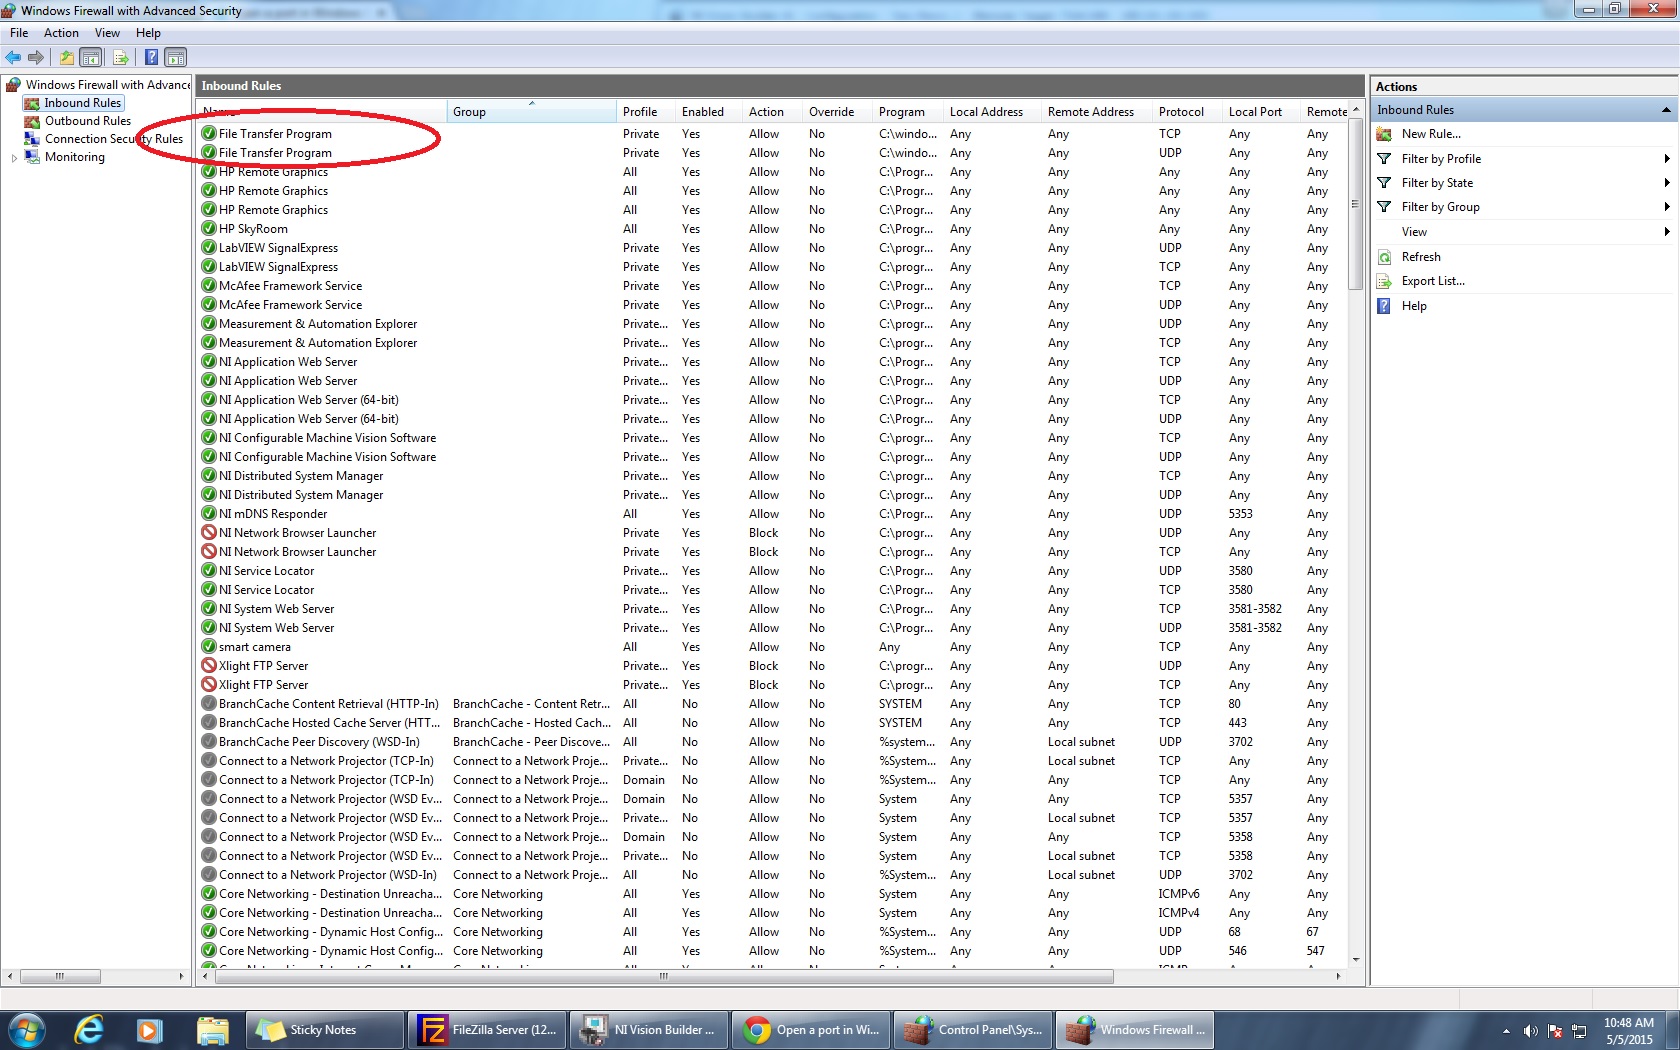Open the Filter by Group submenu arrow
Viewport: 1680px width, 1050px height.
[x=1667, y=207]
